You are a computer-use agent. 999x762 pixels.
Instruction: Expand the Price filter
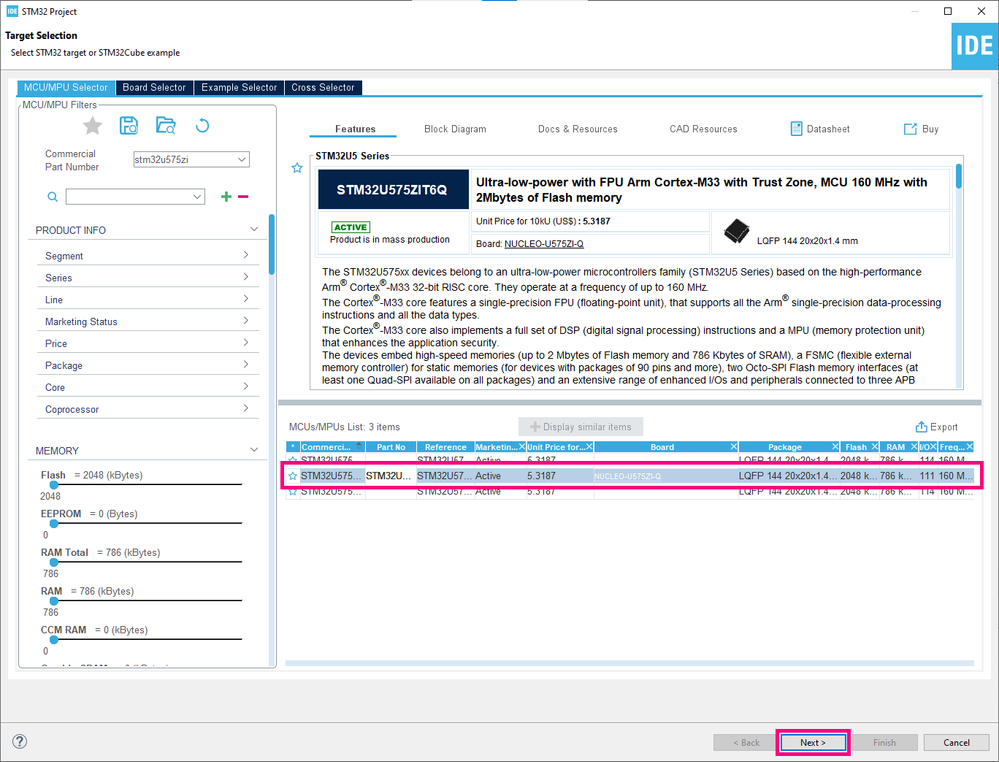246,342
